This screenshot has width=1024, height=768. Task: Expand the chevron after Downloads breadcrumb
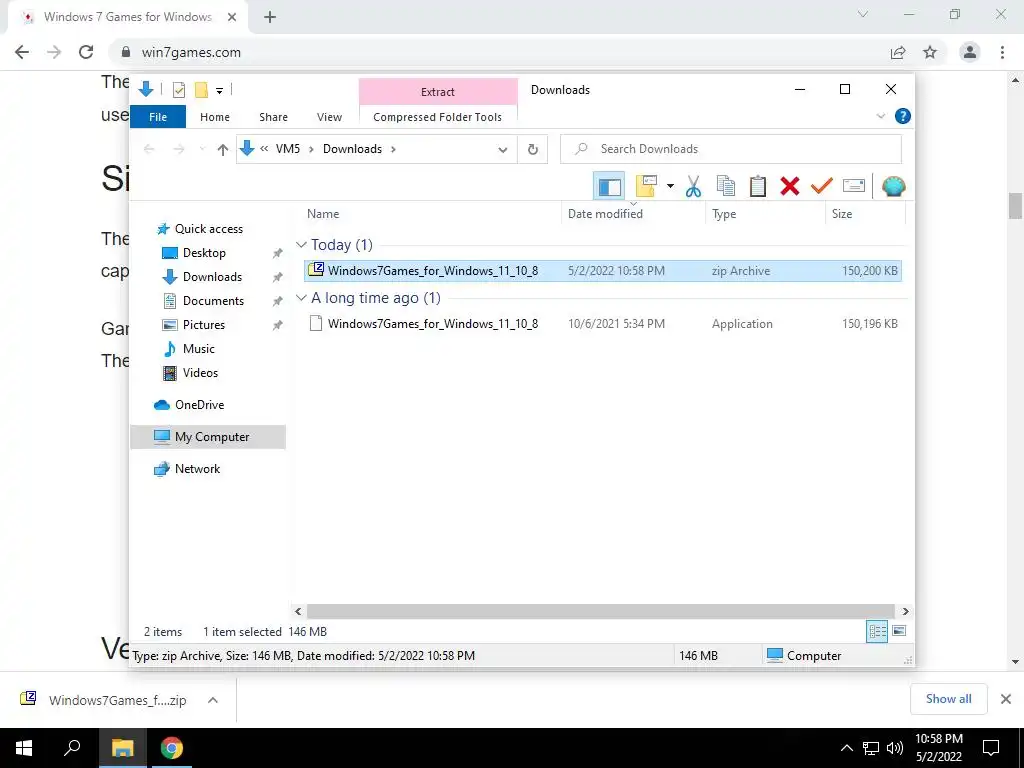pos(393,150)
